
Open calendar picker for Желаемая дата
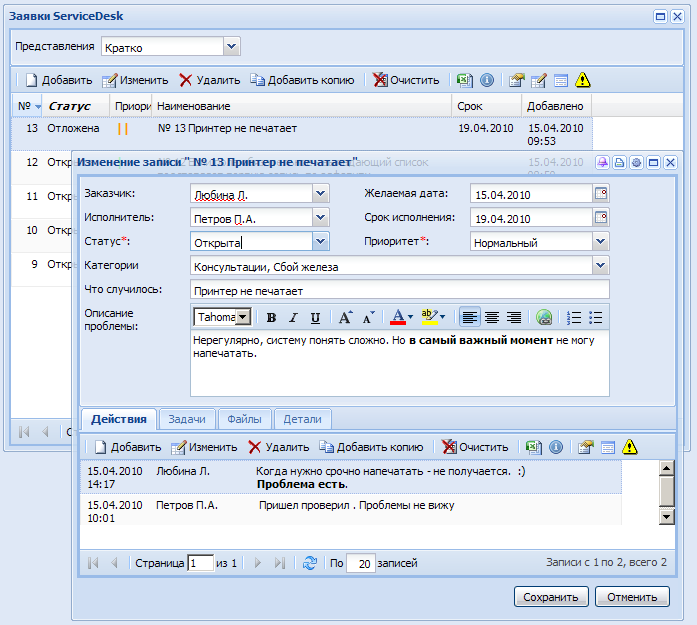(601, 194)
